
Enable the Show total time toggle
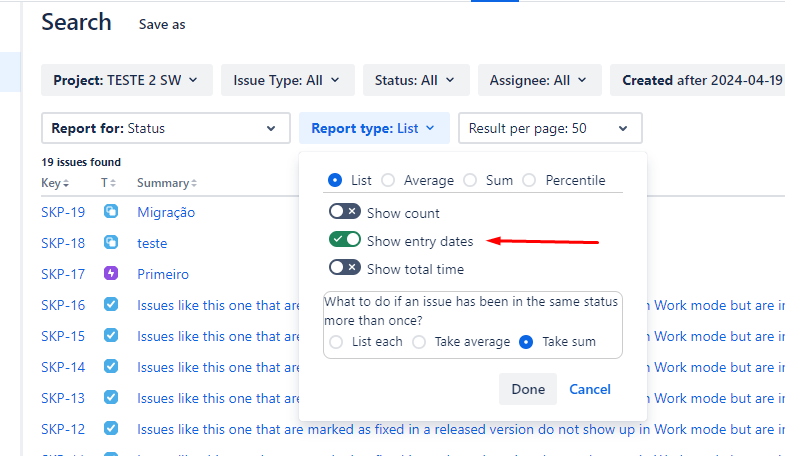(344, 268)
